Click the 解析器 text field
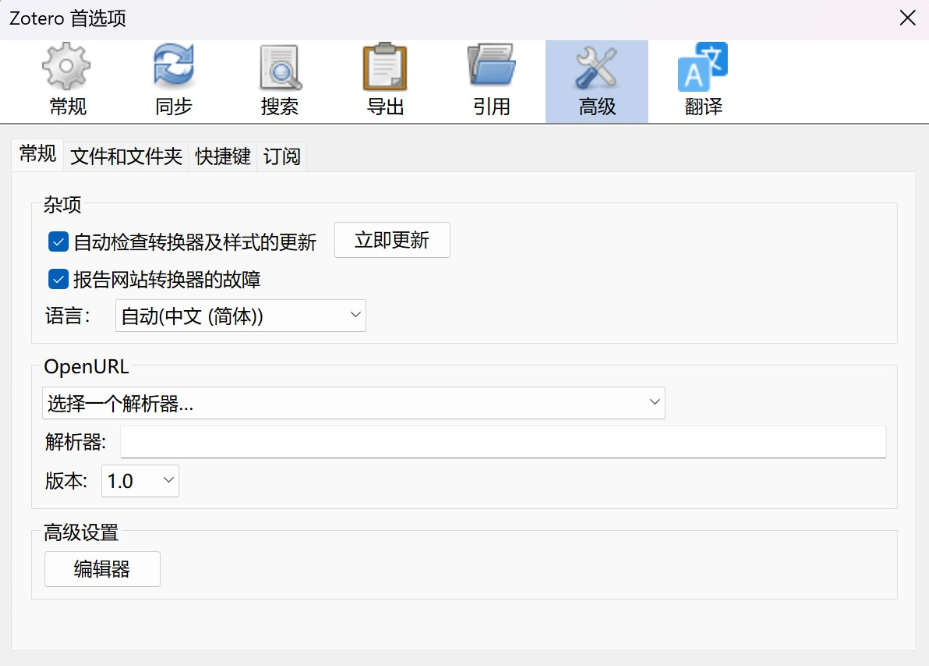This screenshot has height=666, width=929. (503, 441)
